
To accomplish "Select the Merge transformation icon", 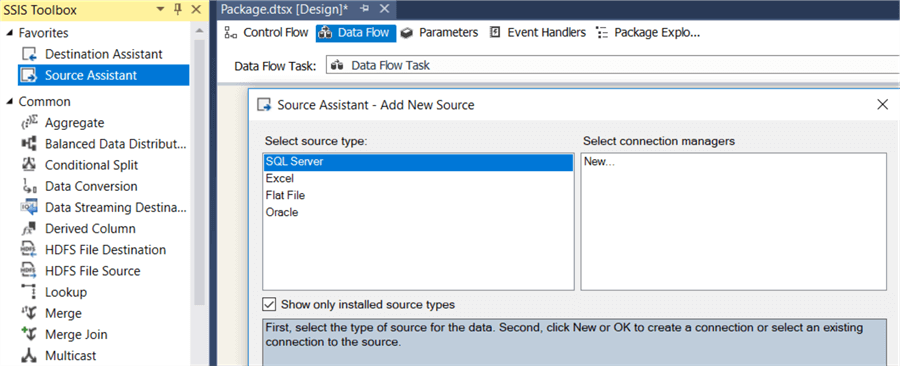I will [x=29, y=314].
